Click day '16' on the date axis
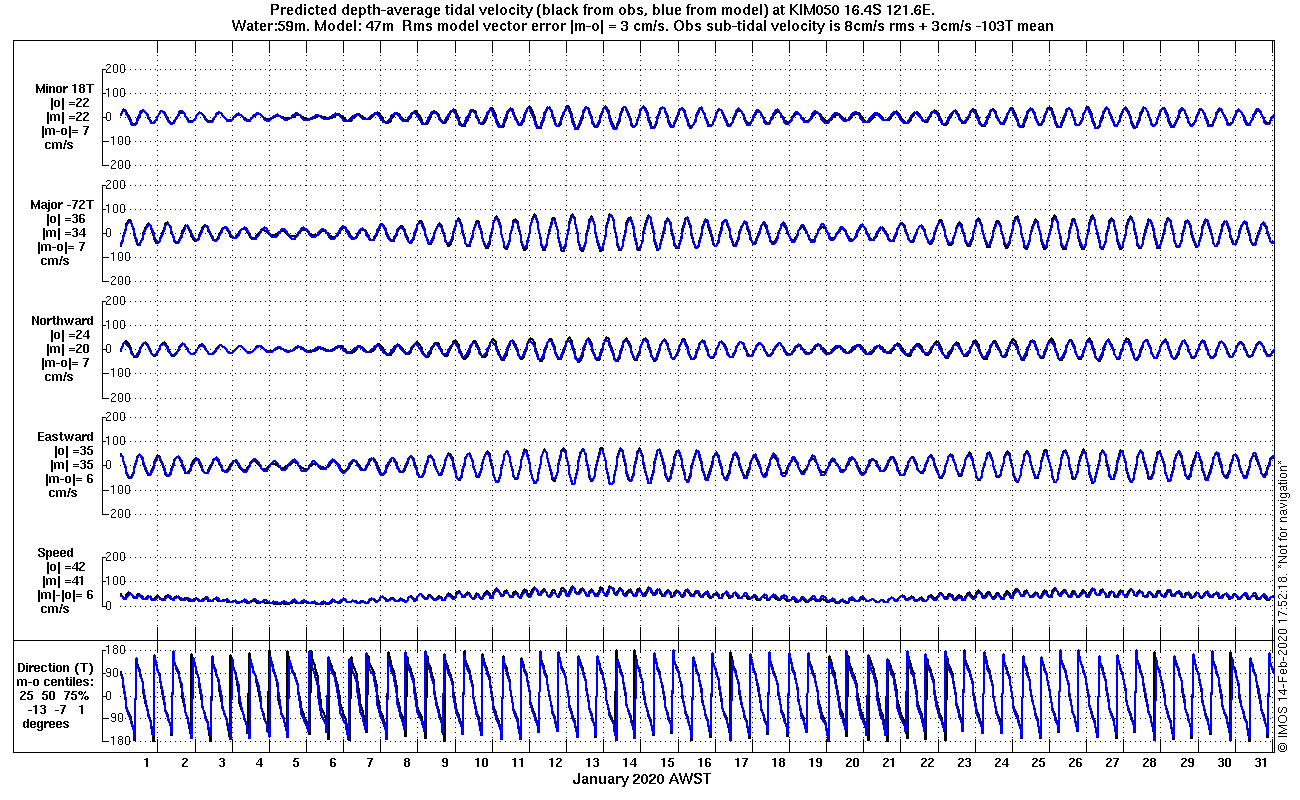The image size is (1300, 800). [x=706, y=763]
